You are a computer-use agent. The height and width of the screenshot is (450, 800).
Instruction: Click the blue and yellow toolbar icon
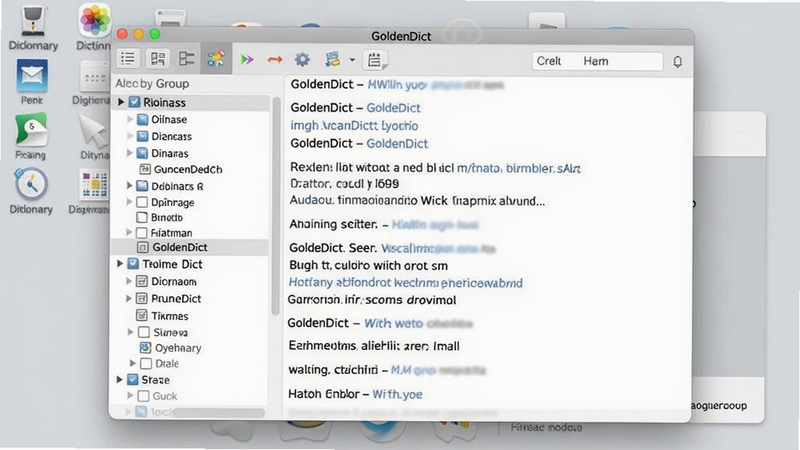333,59
